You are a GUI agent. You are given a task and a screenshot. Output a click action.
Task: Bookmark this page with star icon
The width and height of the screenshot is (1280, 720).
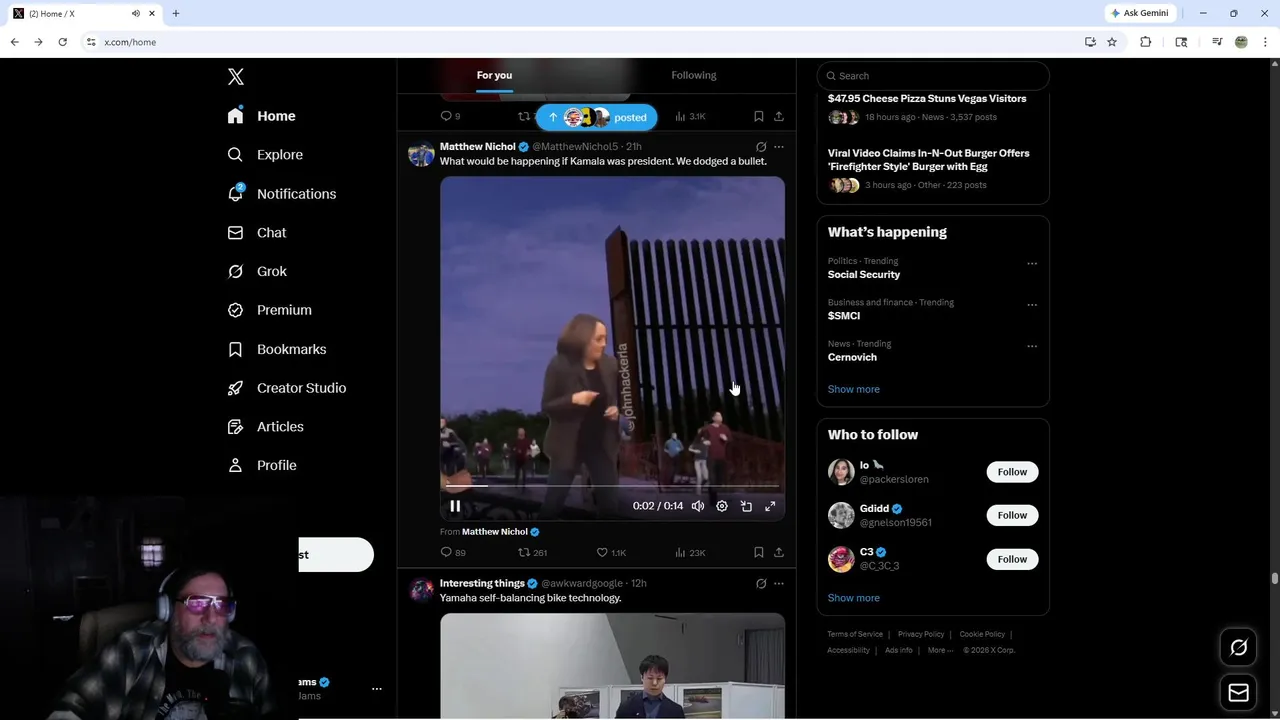click(x=1112, y=42)
